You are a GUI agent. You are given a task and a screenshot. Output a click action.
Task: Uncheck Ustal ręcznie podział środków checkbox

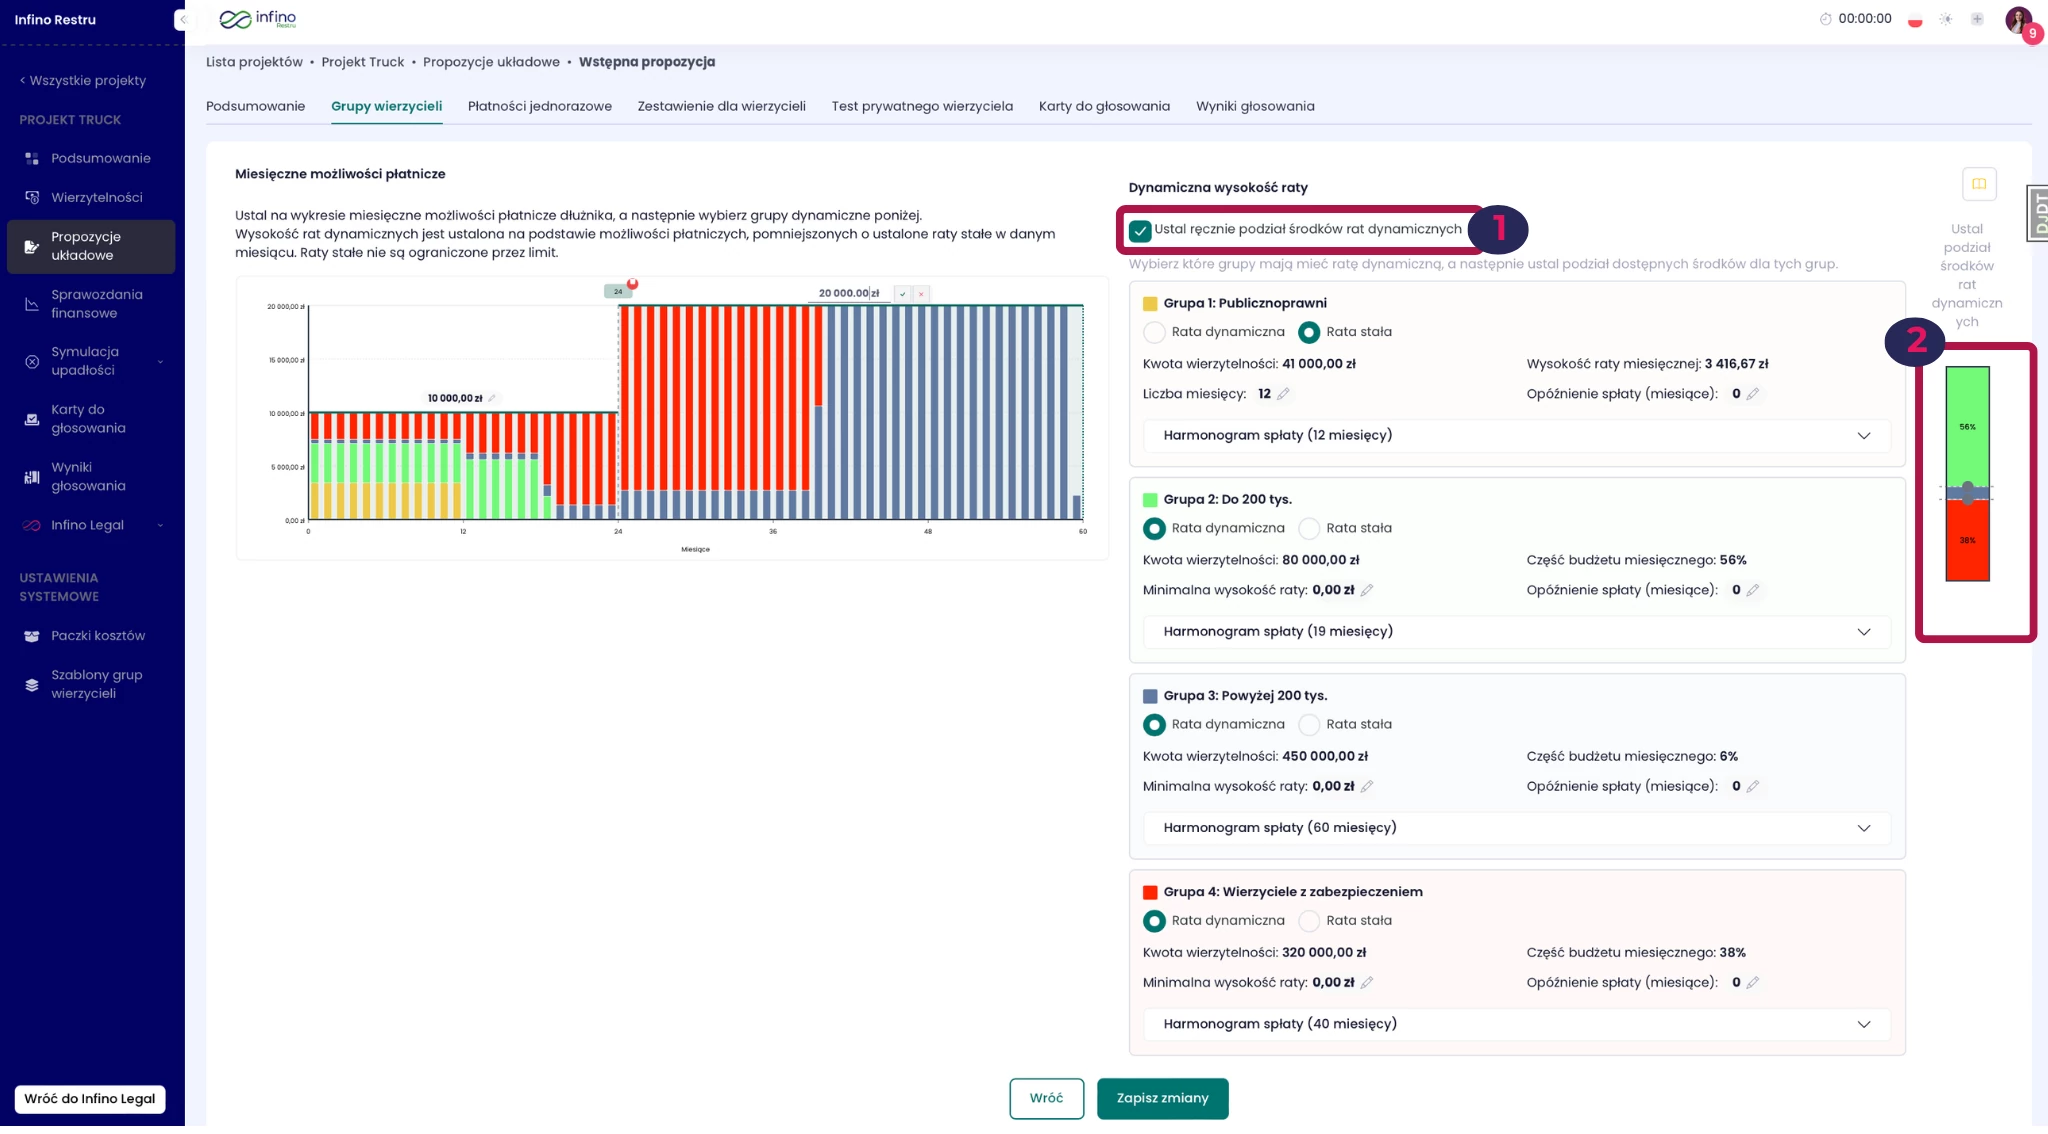(1140, 230)
